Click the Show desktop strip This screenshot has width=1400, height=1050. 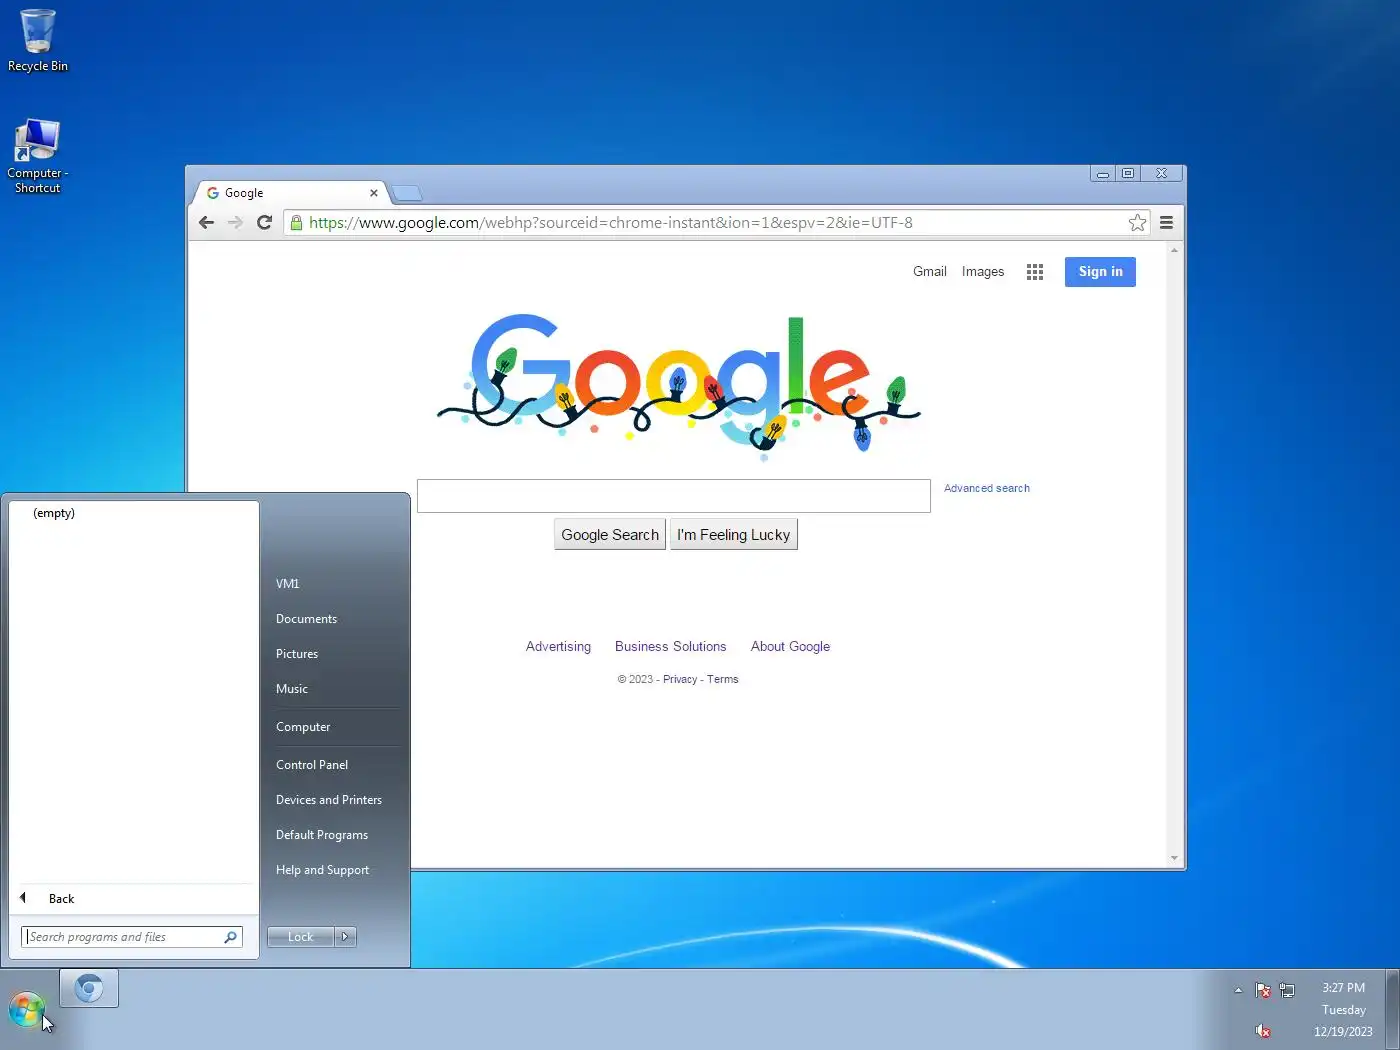[x=1392, y=1010]
